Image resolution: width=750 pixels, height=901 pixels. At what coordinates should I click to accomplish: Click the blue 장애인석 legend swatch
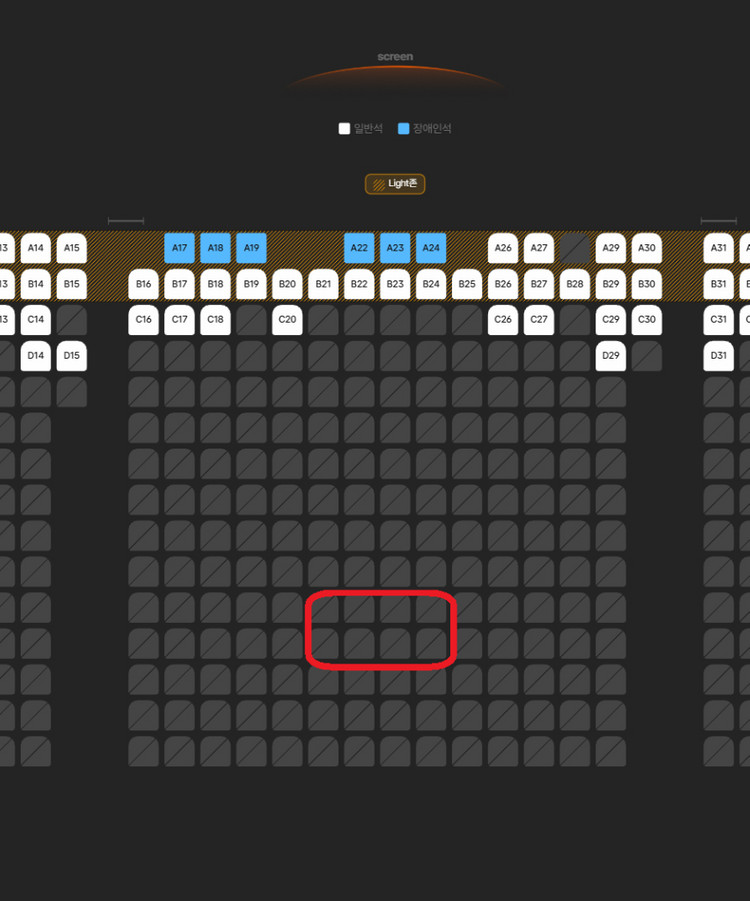coord(403,129)
